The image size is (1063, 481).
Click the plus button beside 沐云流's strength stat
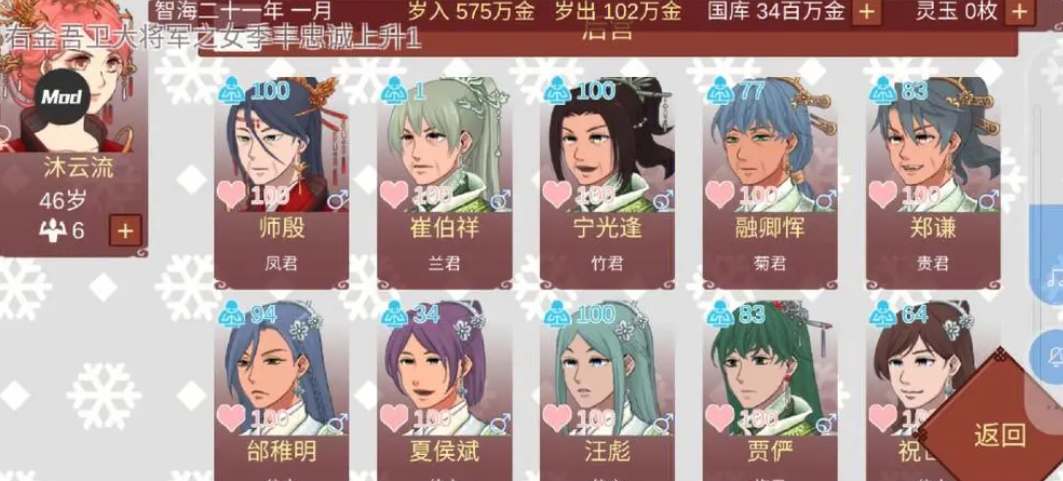(x=125, y=230)
